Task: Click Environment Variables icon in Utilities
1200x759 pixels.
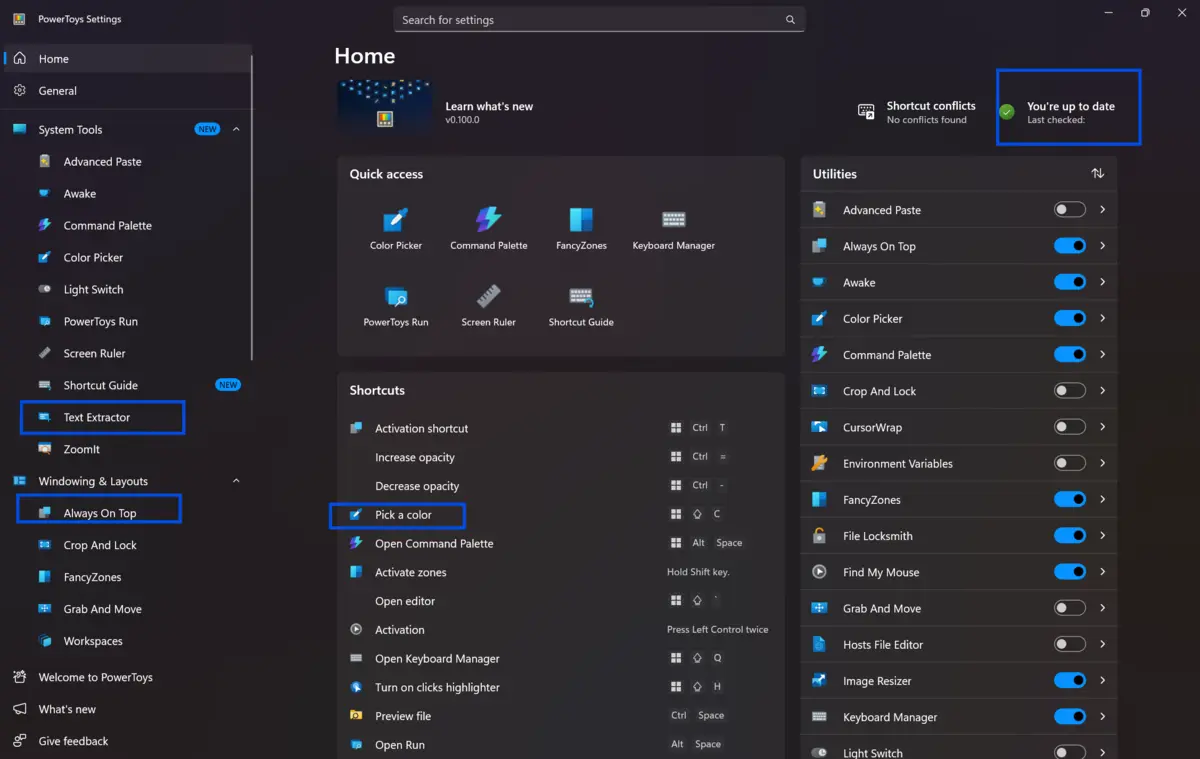Action: [819, 463]
